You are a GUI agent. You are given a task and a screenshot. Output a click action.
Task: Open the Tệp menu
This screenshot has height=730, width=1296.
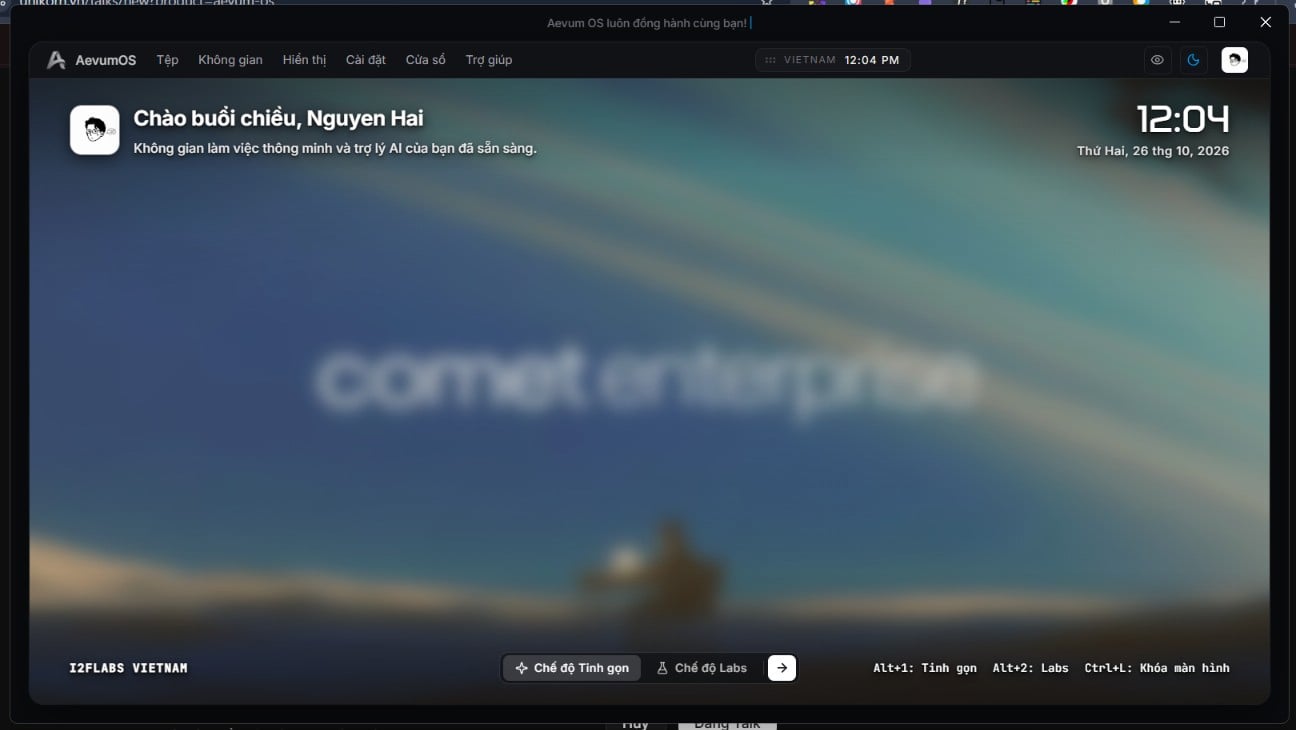pyautogui.click(x=167, y=60)
